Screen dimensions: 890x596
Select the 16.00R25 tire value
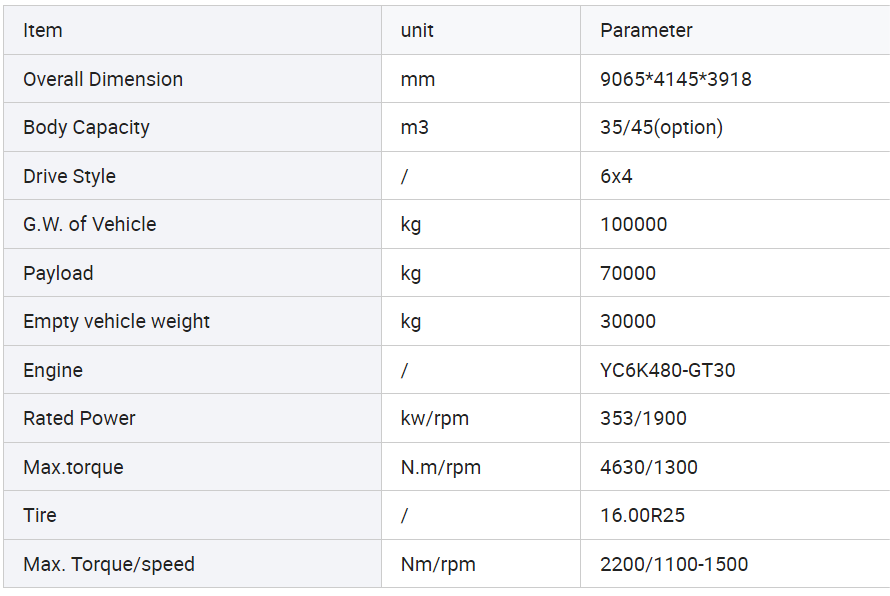click(643, 515)
